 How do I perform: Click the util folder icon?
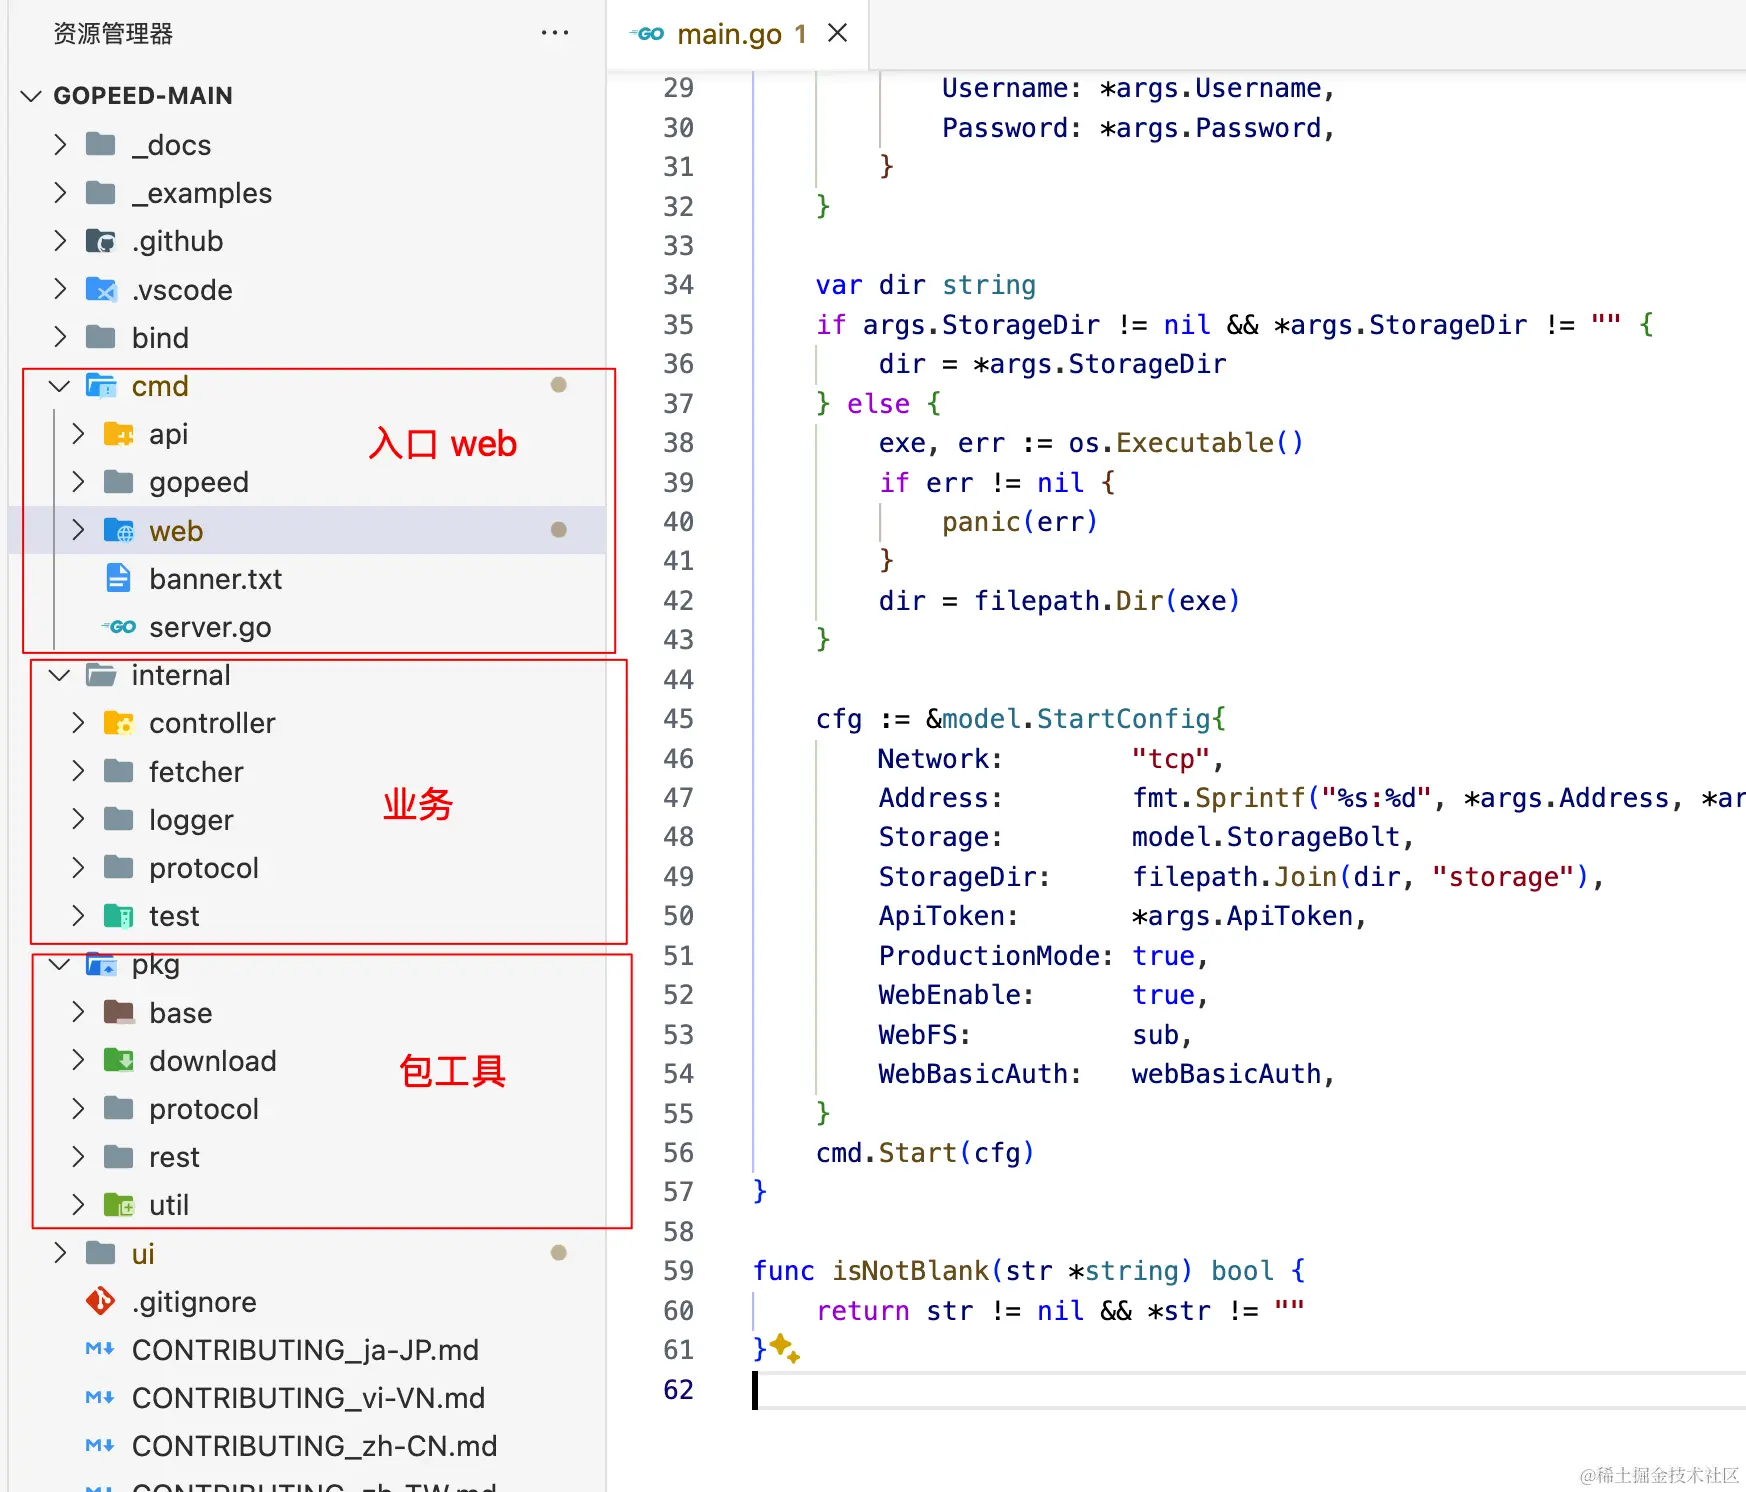[119, 1205]
